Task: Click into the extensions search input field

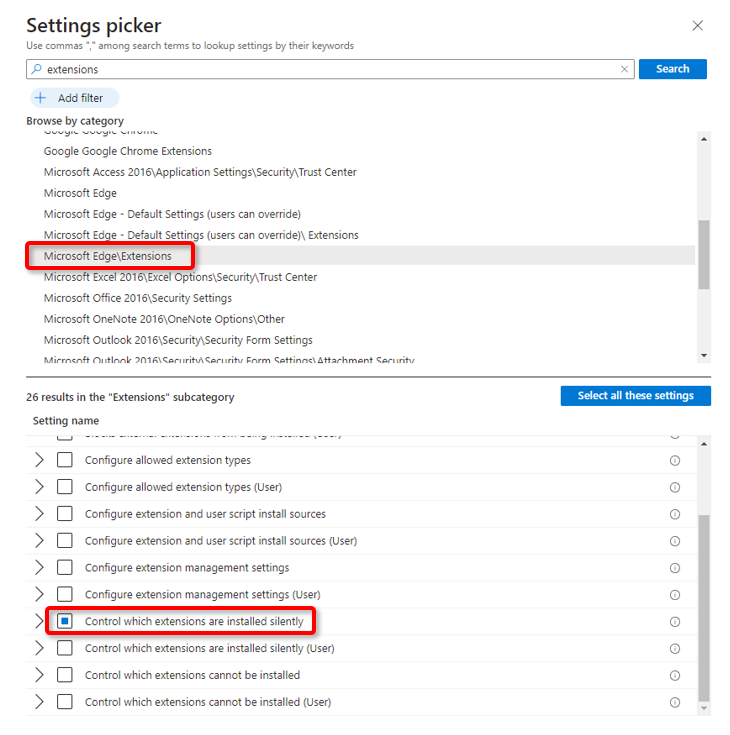Action: [x=330, y=70]
